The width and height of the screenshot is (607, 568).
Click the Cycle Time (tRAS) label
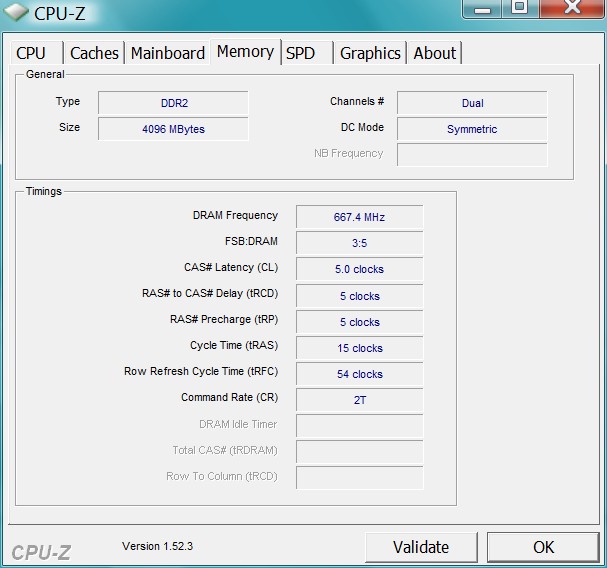click(234, 345)
